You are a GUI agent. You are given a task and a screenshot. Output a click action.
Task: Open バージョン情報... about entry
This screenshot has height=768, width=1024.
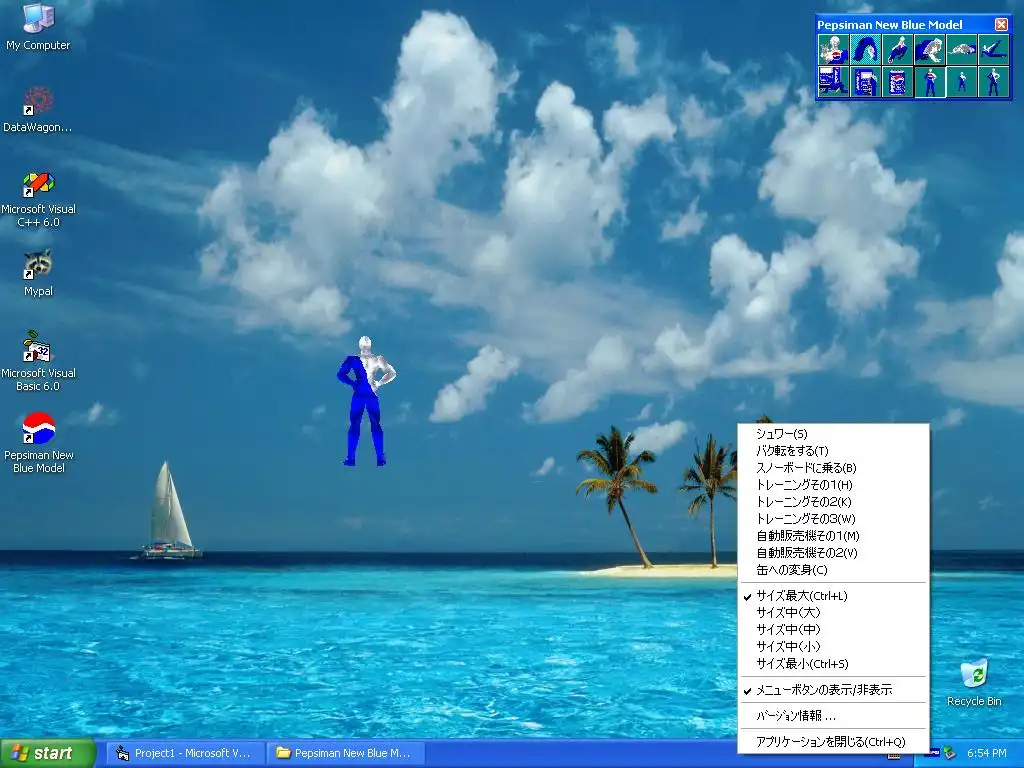tap(833, 716)
